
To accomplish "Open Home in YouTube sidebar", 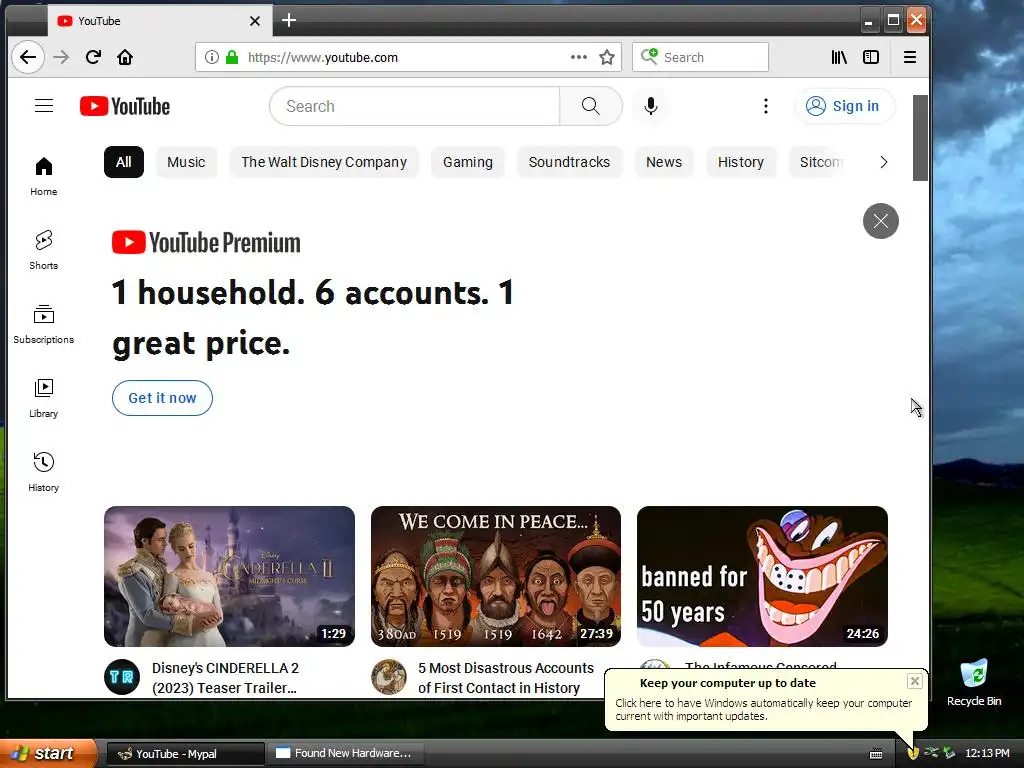I will click(x=44, y=176).
